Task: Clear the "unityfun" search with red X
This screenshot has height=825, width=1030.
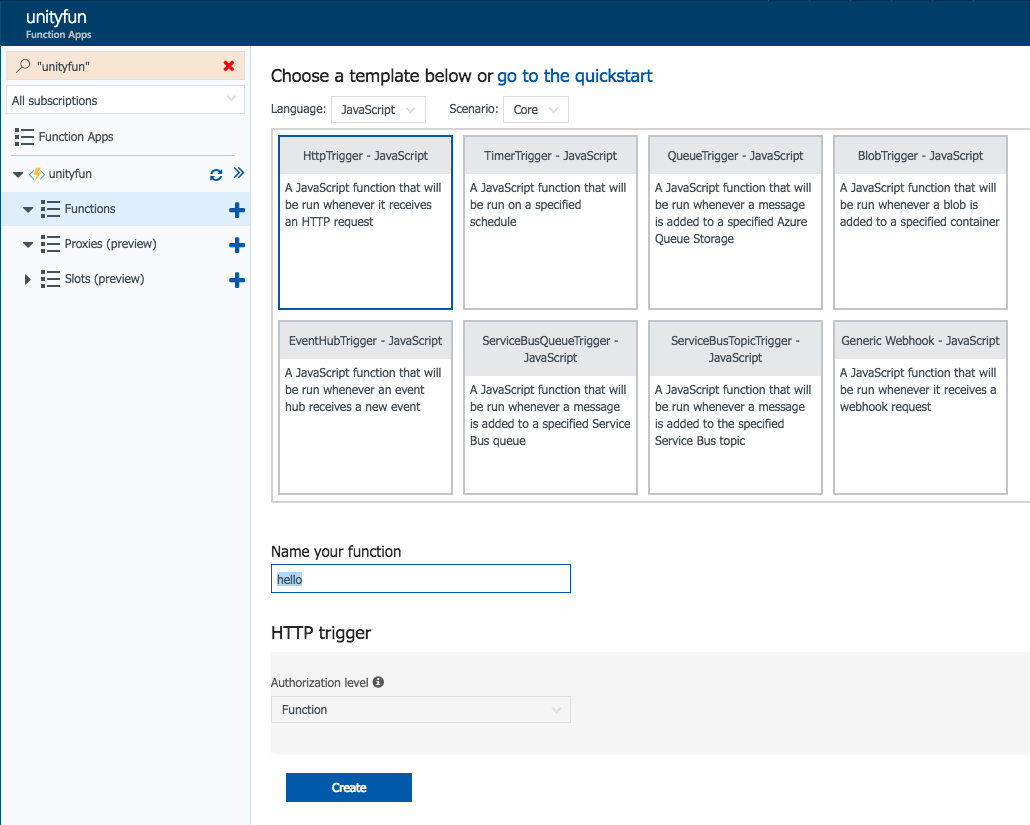Action: point(229,66)
